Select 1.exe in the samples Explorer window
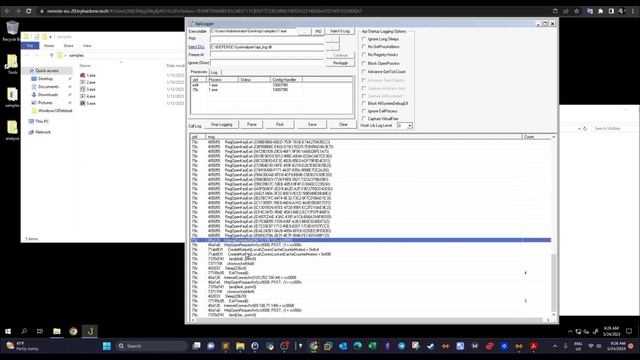640x360 pixels. click(88, 76)
